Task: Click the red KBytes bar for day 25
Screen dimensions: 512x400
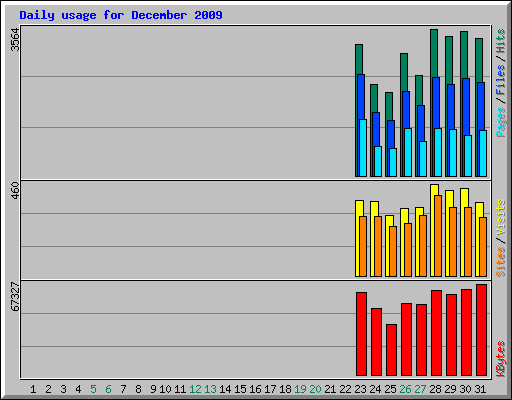Action: (x=391, y=350)
